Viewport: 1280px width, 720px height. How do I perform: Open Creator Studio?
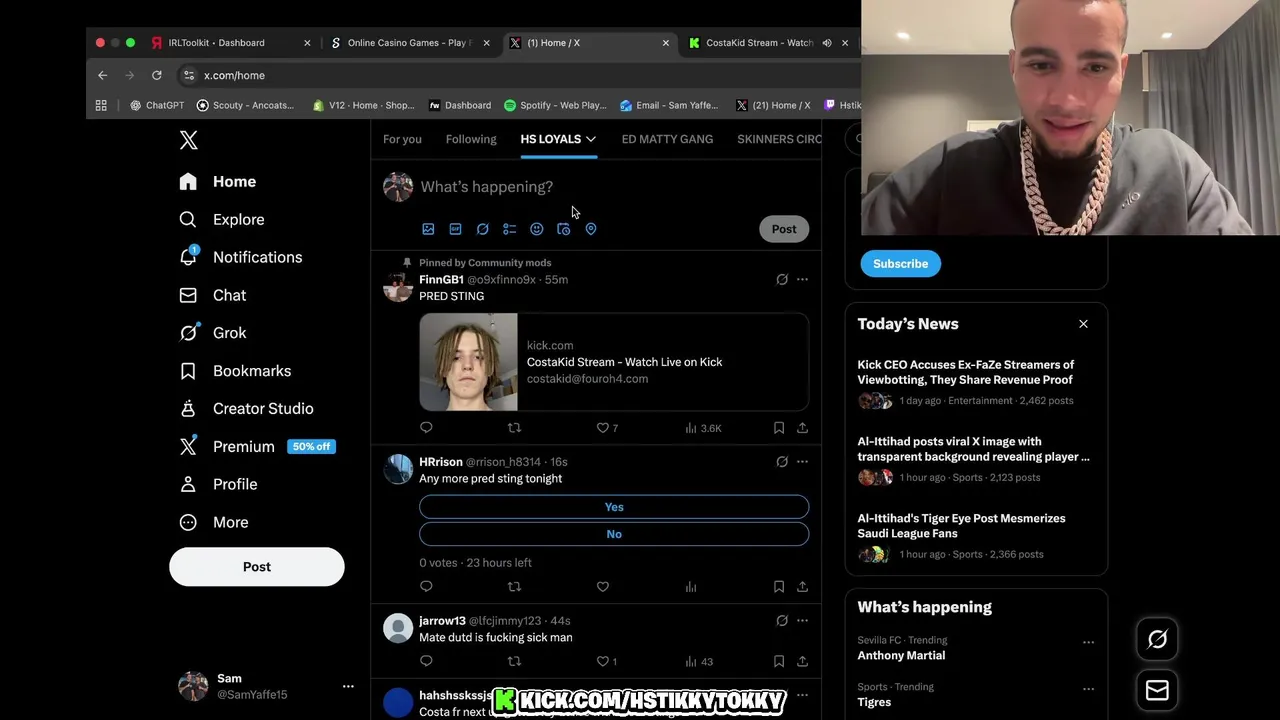click(246, 409)
